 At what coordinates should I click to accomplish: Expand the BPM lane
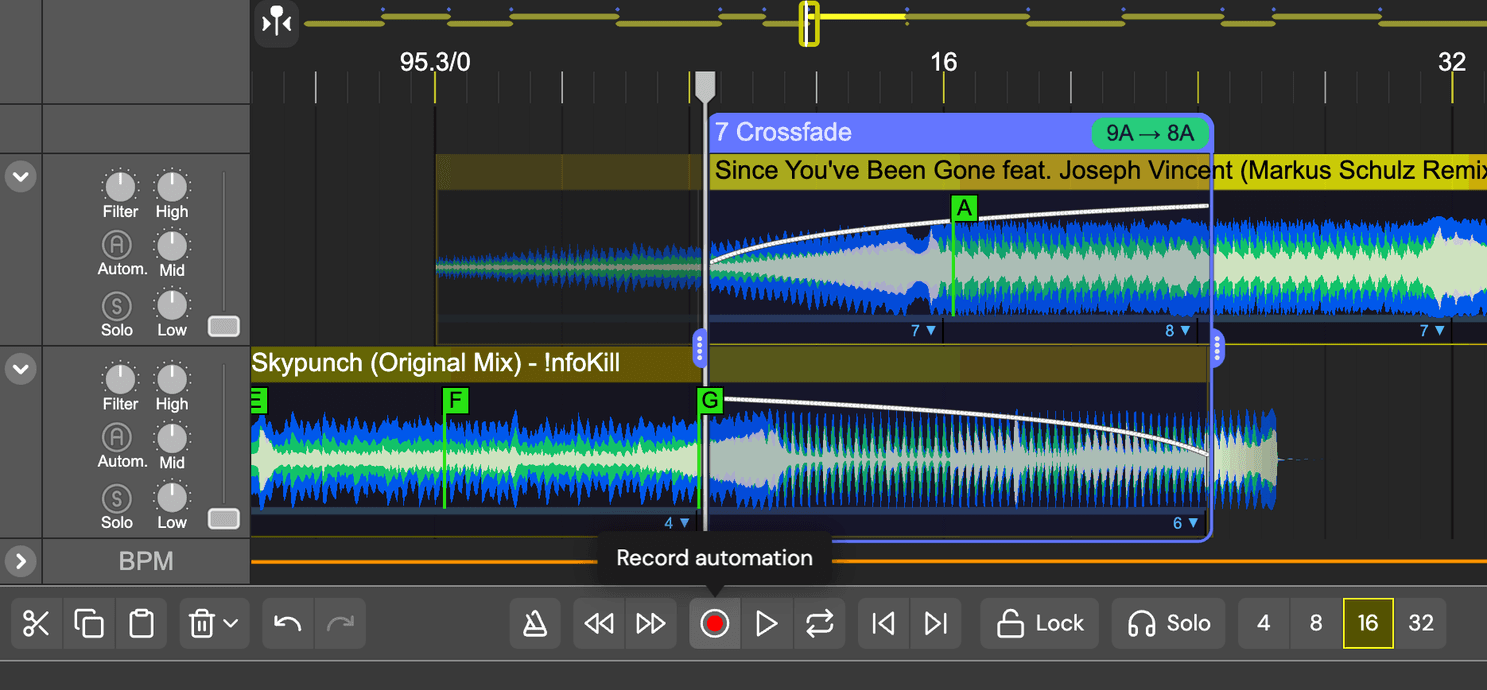[x=21, y=561]
